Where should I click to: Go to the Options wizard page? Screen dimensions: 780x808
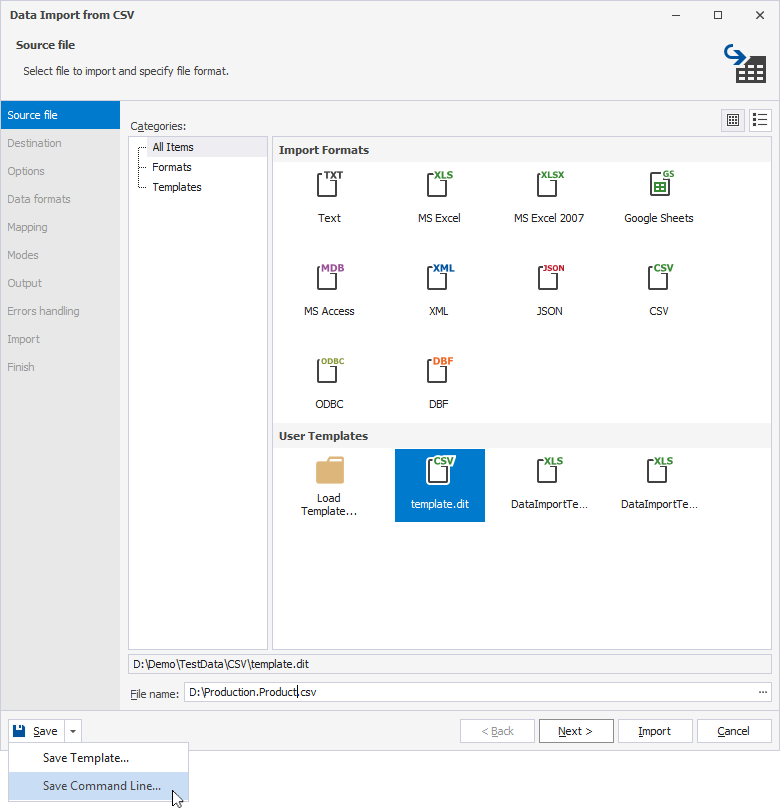point(60,171)
